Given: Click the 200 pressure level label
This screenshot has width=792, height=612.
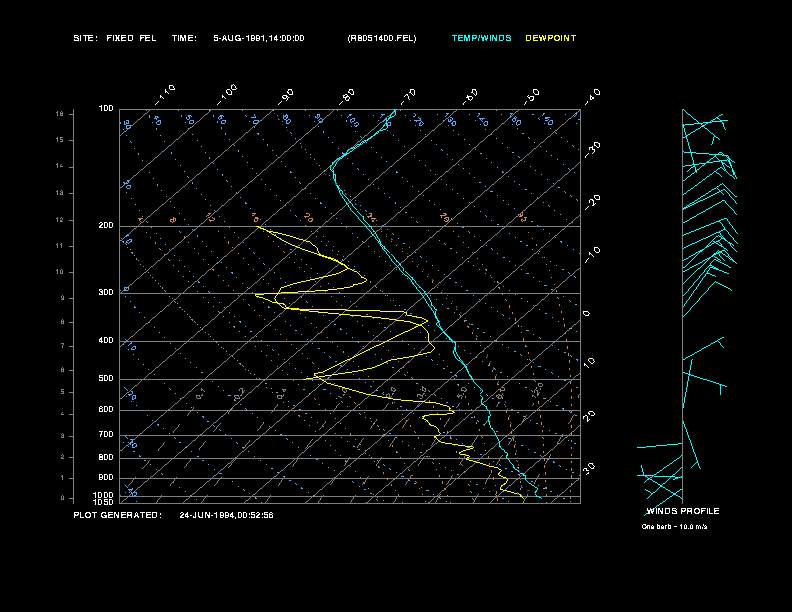Looking at the screenshot, I should tap(106, 226).
